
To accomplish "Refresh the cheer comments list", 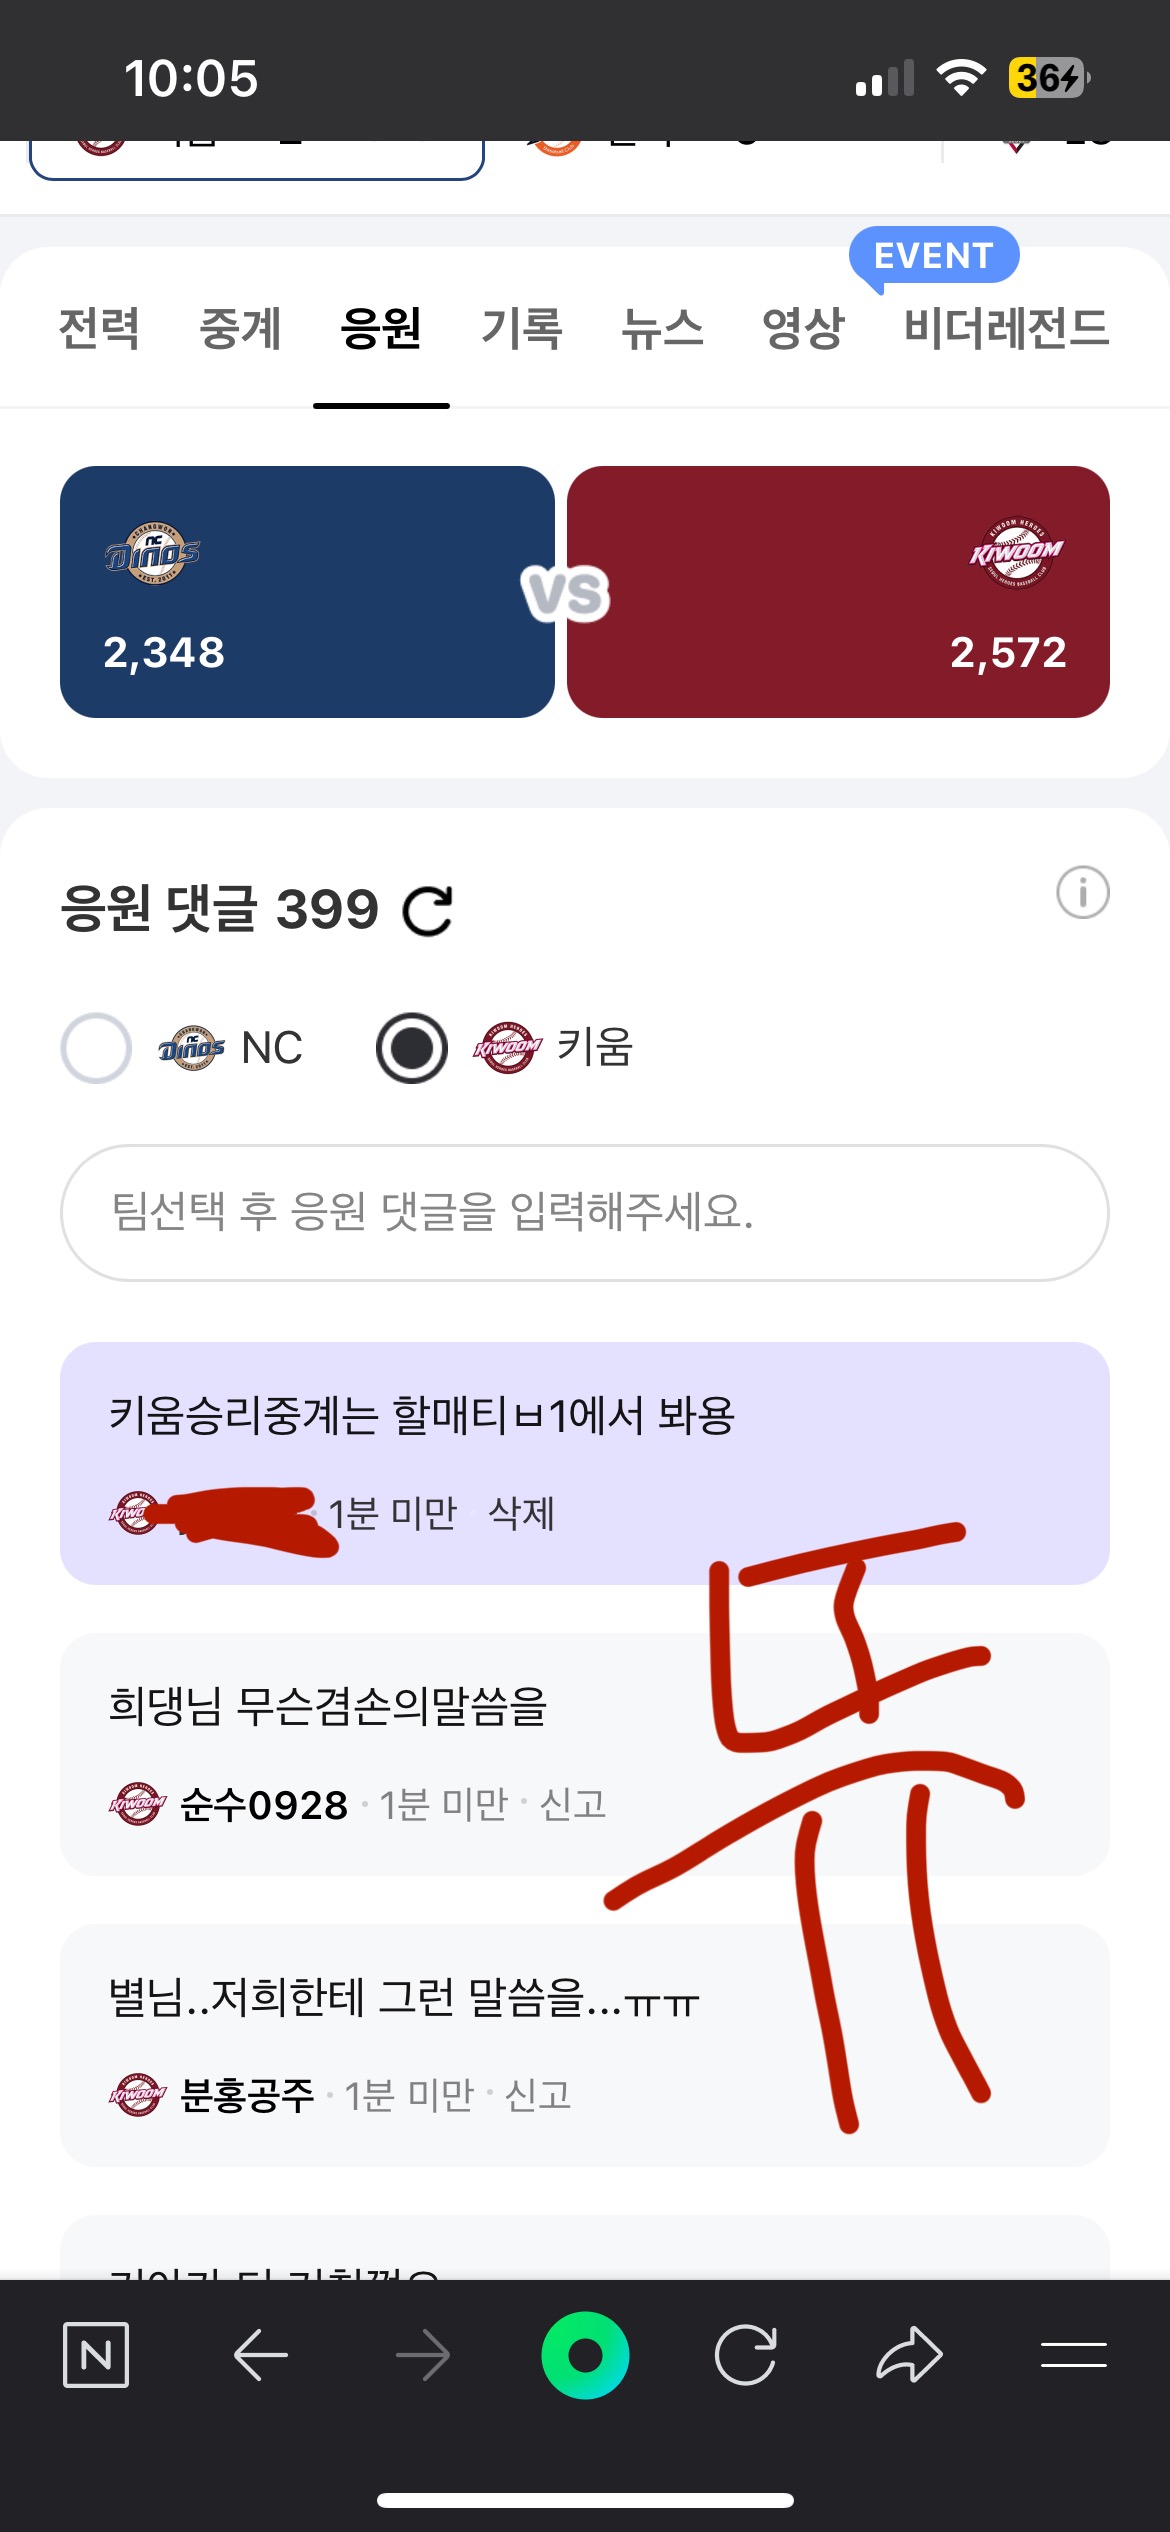I will coord(428,911).
